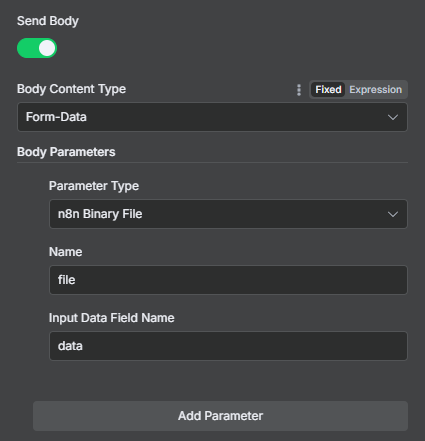
Task: Switch to Expression mode
Action: [x=375, y=90]
